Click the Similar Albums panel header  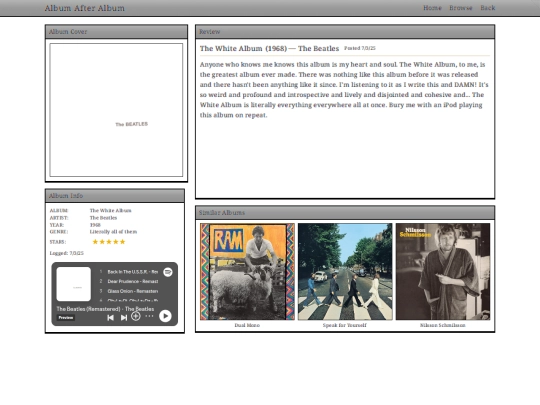point(345,213)
